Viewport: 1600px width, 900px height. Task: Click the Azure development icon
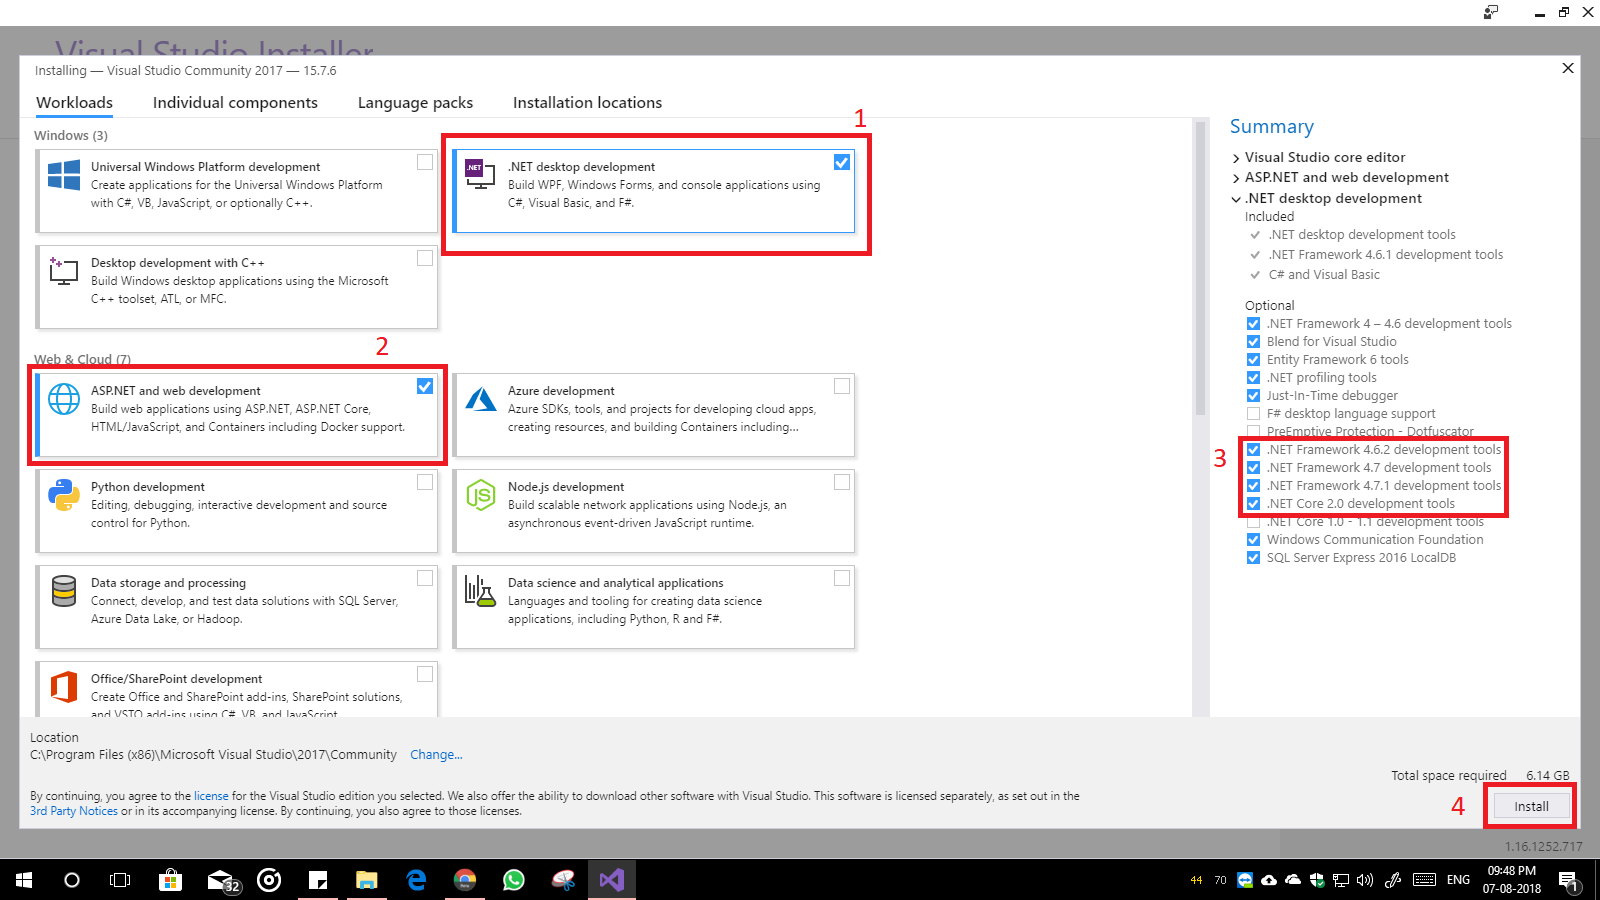pos(480,400)
